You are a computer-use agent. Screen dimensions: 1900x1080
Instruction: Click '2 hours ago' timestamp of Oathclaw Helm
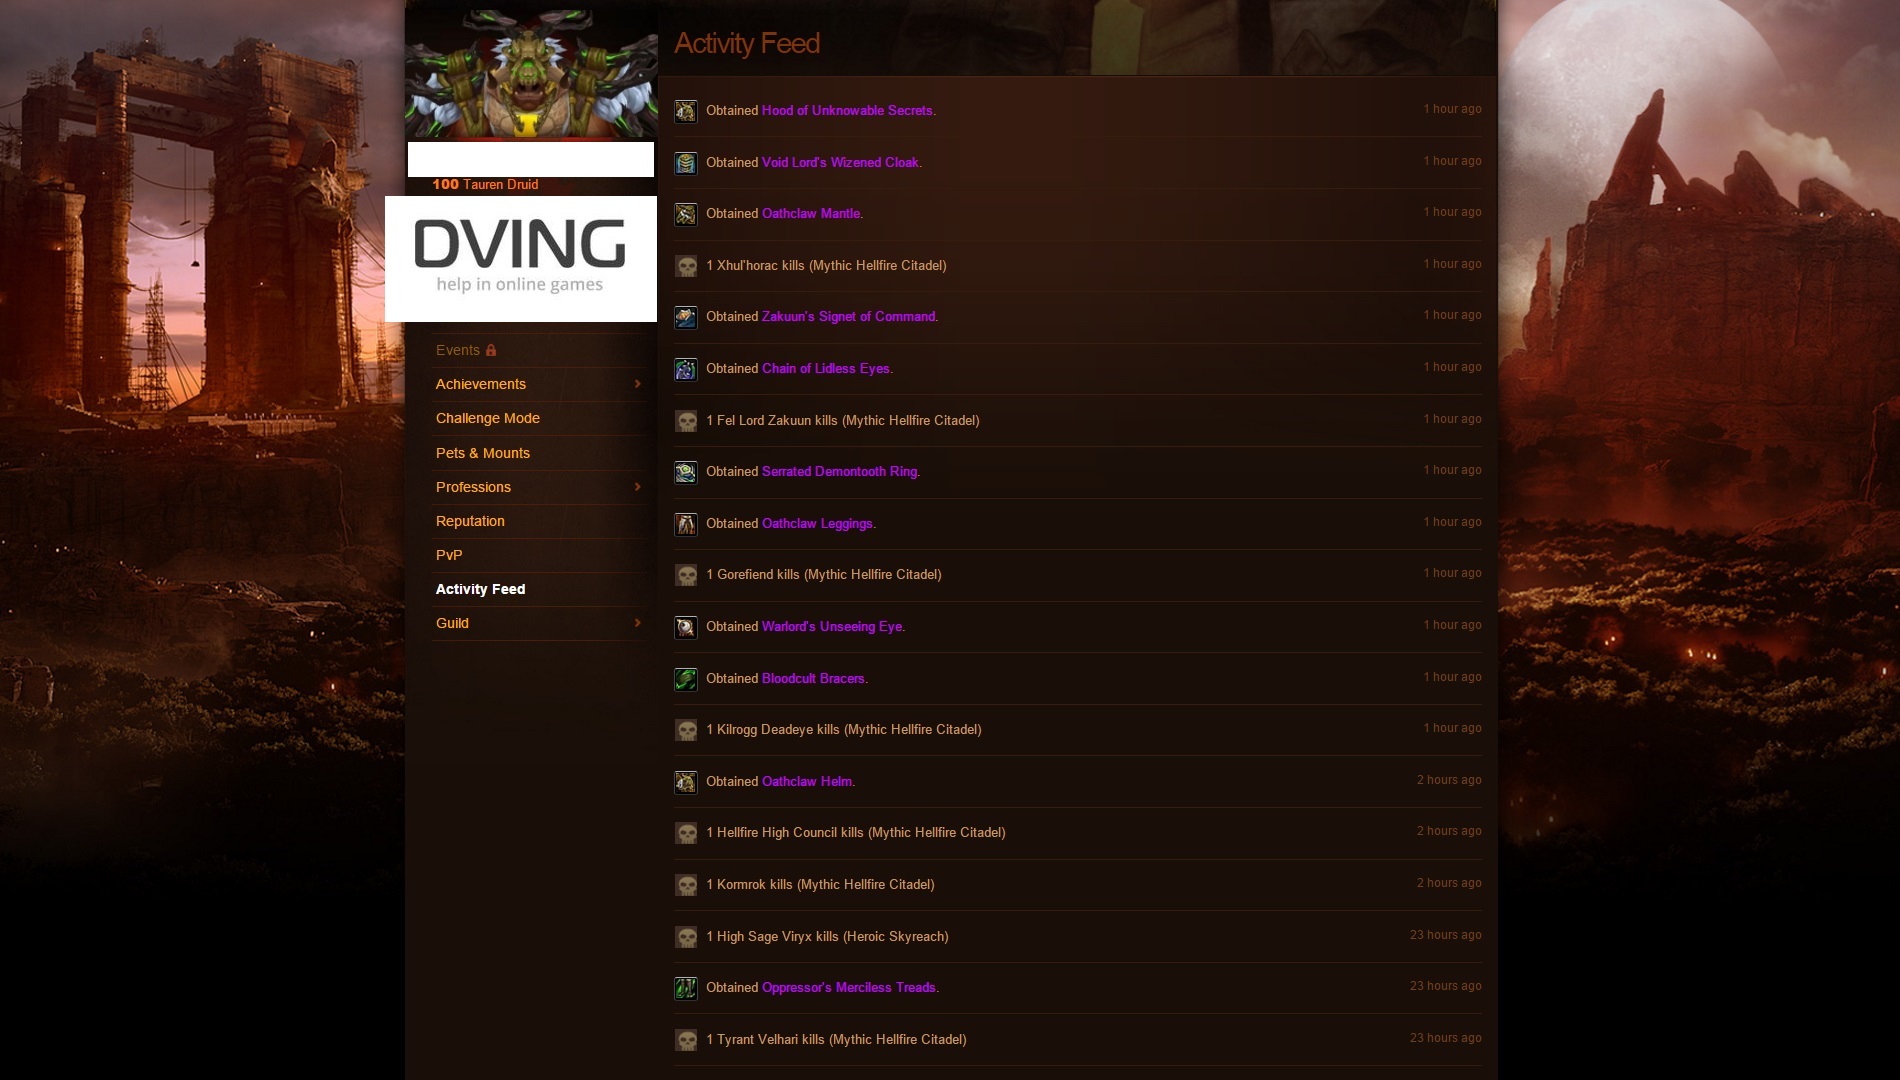[1449, 780]
